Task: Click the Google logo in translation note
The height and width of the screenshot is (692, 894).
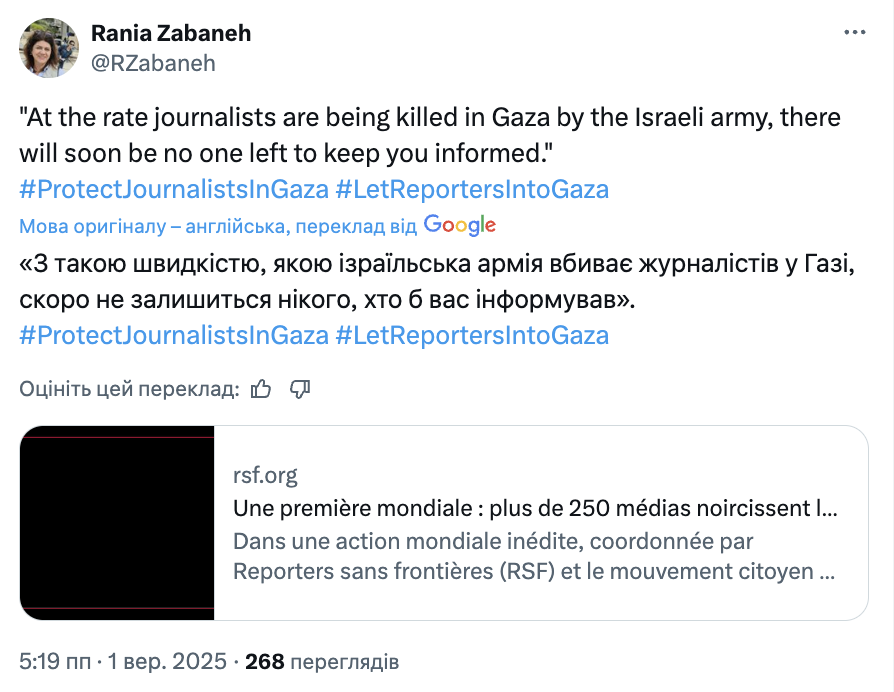Action: 459,225
